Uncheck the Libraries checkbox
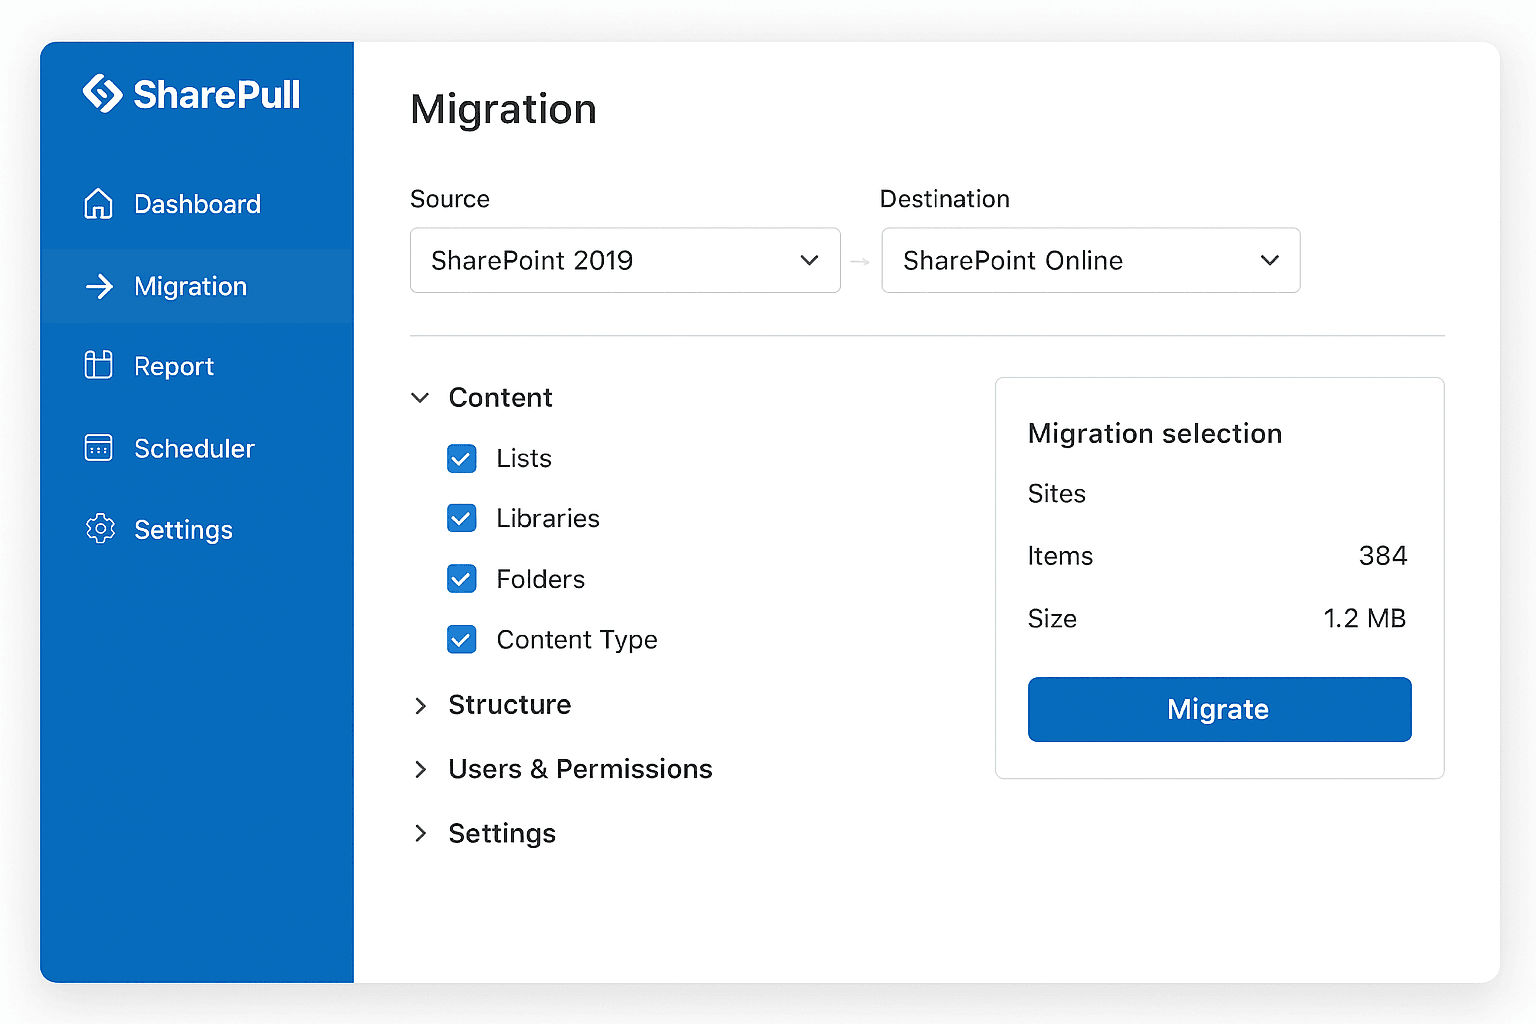The width and height of the screenshot is (1536, 1024). click(461, 519)
